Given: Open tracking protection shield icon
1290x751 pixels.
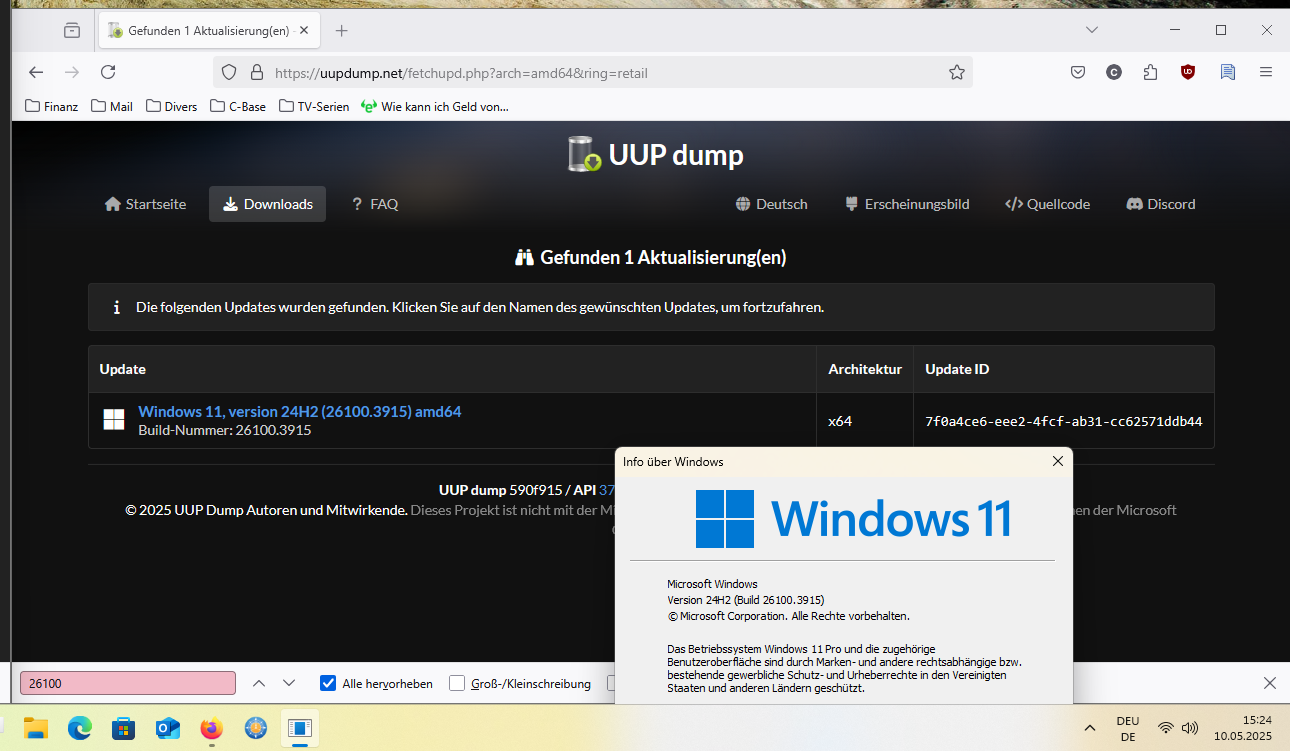Looking at the screenshot, I should (229, 72).
